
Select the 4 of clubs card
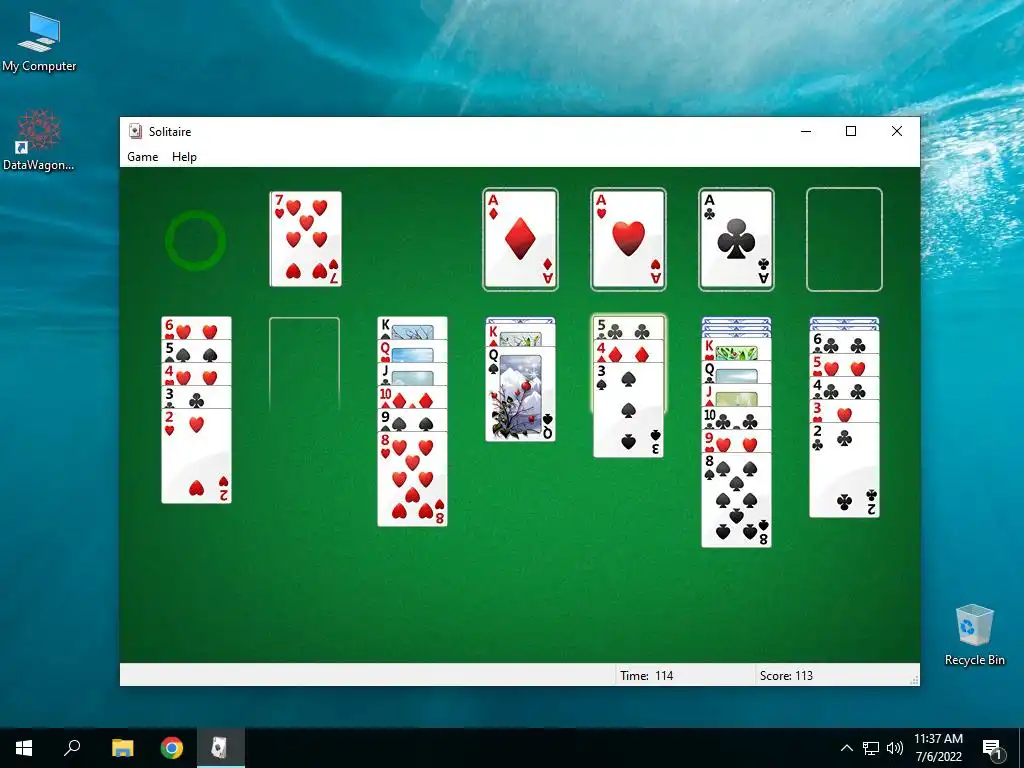(x=844, y=389)
